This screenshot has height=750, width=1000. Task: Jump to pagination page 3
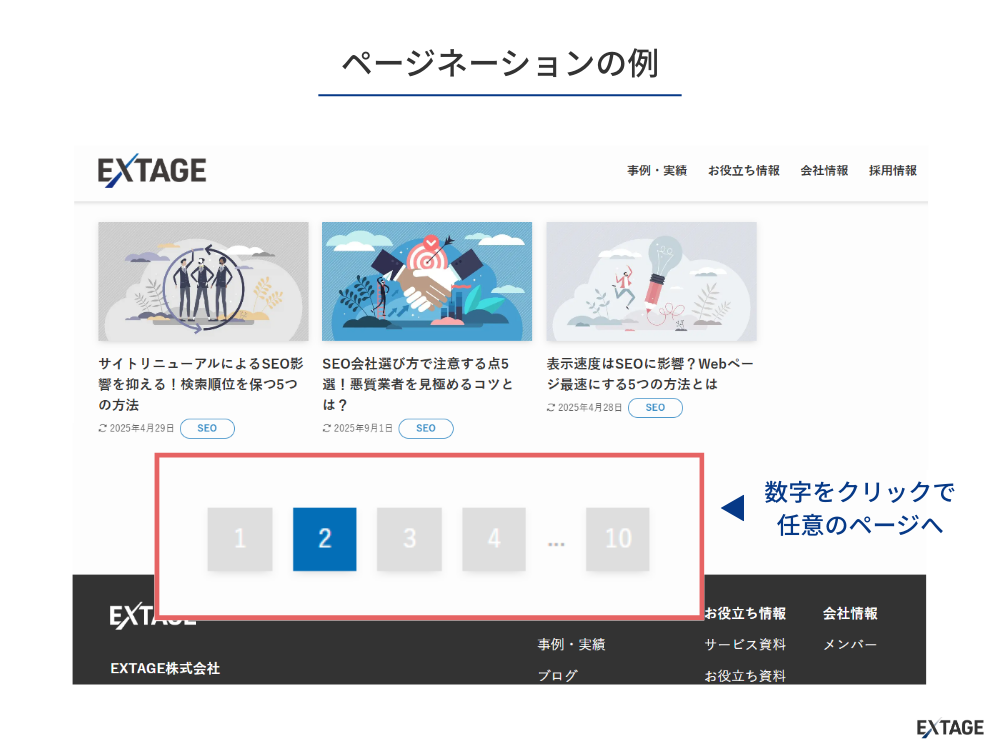(409, 539)
